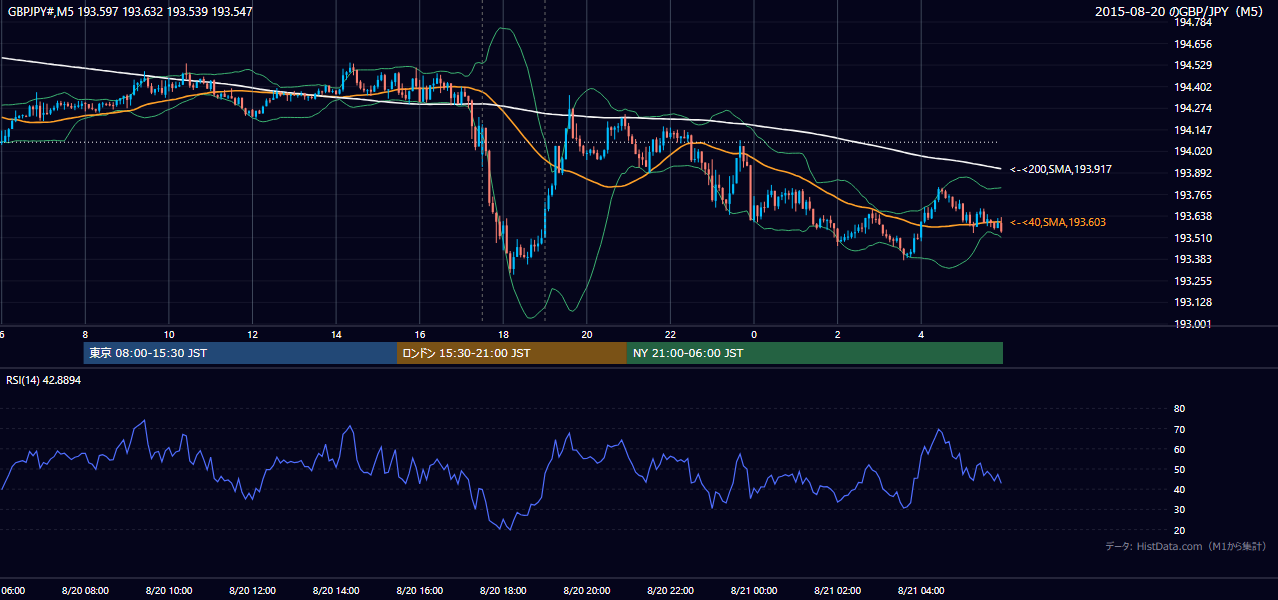Image resolution: width=1278 pixels, height=600 pixels.
Task: Select the 東京 08:00-15:30 JST session bar
Action: (240, 353)
